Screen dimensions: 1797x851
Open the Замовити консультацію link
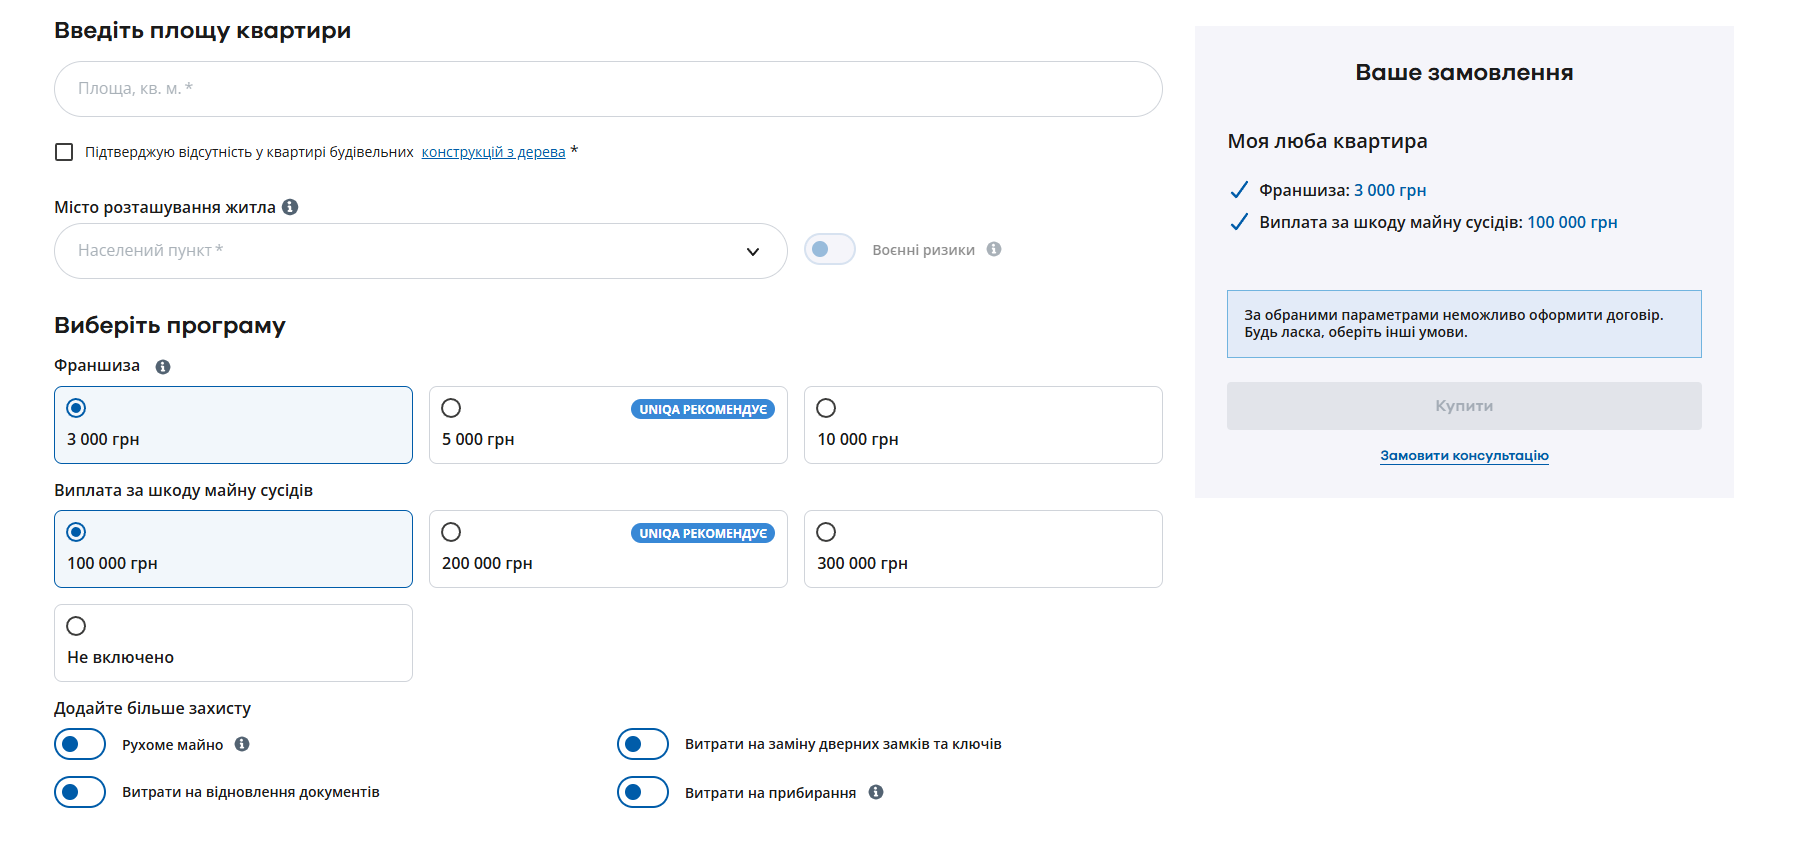click(x=1463, y=456)
